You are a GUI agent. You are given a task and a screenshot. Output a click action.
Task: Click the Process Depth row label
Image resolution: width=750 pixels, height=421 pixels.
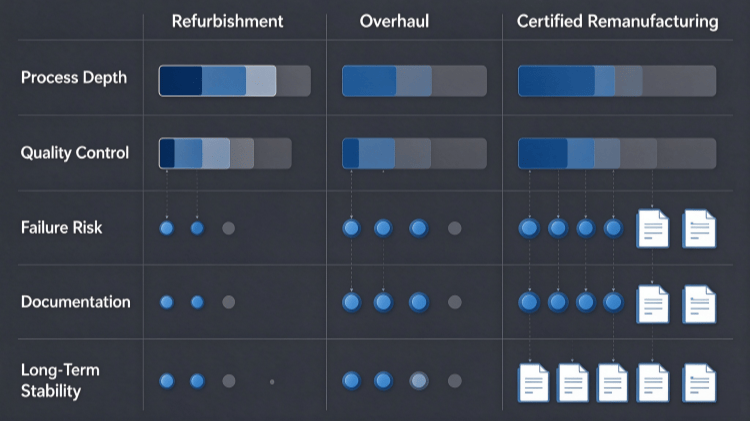tap(74, 78)
